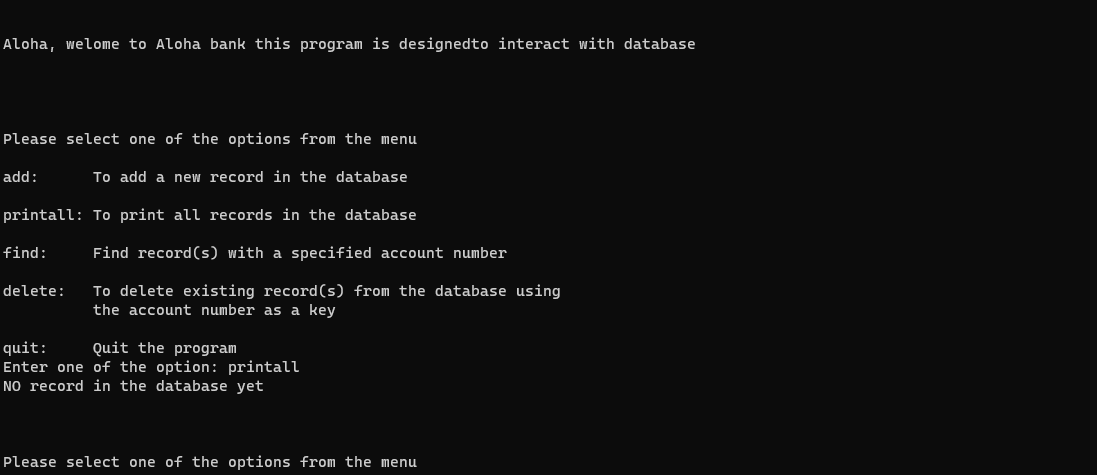Click typed "printall" command after the prompt
This screenshot has height=475, width=1097.
click(x=264, y=368)
